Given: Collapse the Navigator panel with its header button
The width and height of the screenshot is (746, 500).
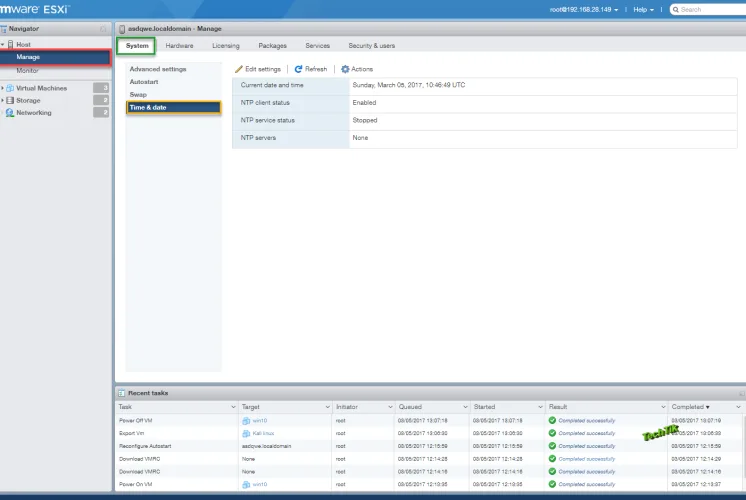Looking at the screenshot, I should 103,29.
